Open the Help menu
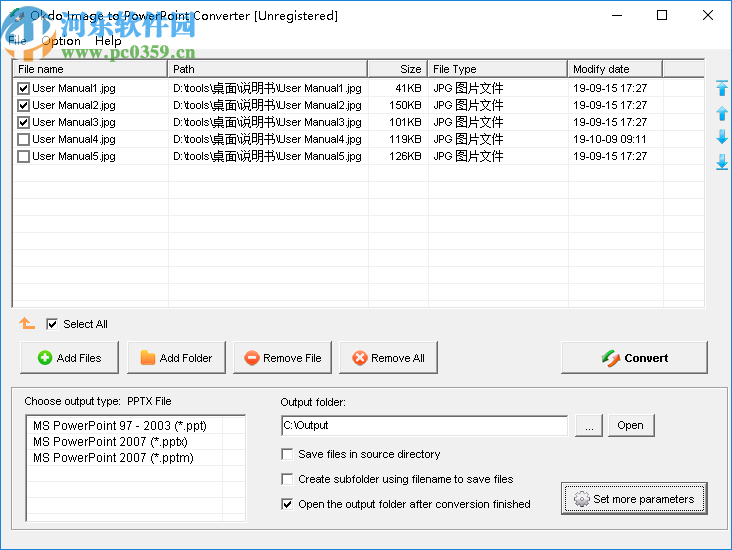Viewport: 732px width, 550px height. pos(108,41)
